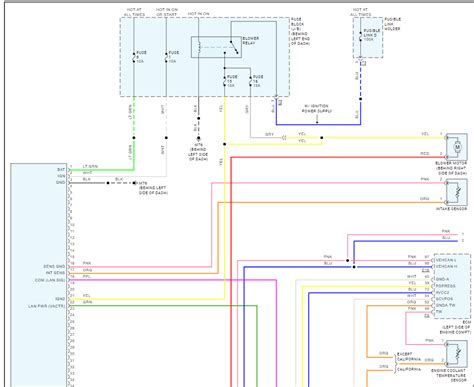Click the 'W/ IGNITION POWER SUPPLY' note
Viewport: 474px width, 387px height.
(317, 109)
